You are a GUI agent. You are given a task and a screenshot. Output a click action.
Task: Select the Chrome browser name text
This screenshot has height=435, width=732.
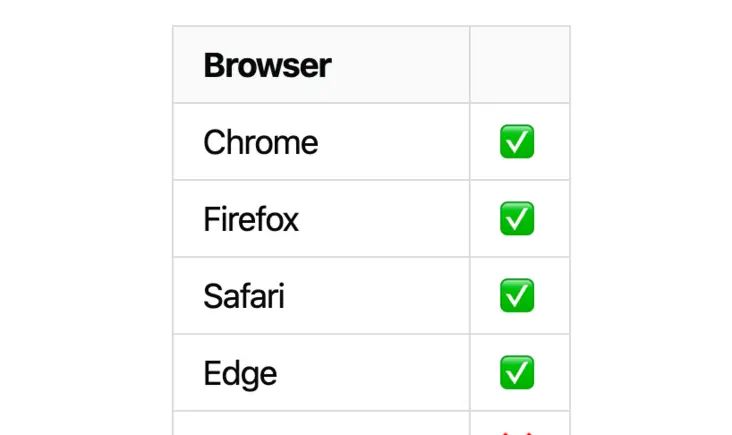click(x=260, y=142)
